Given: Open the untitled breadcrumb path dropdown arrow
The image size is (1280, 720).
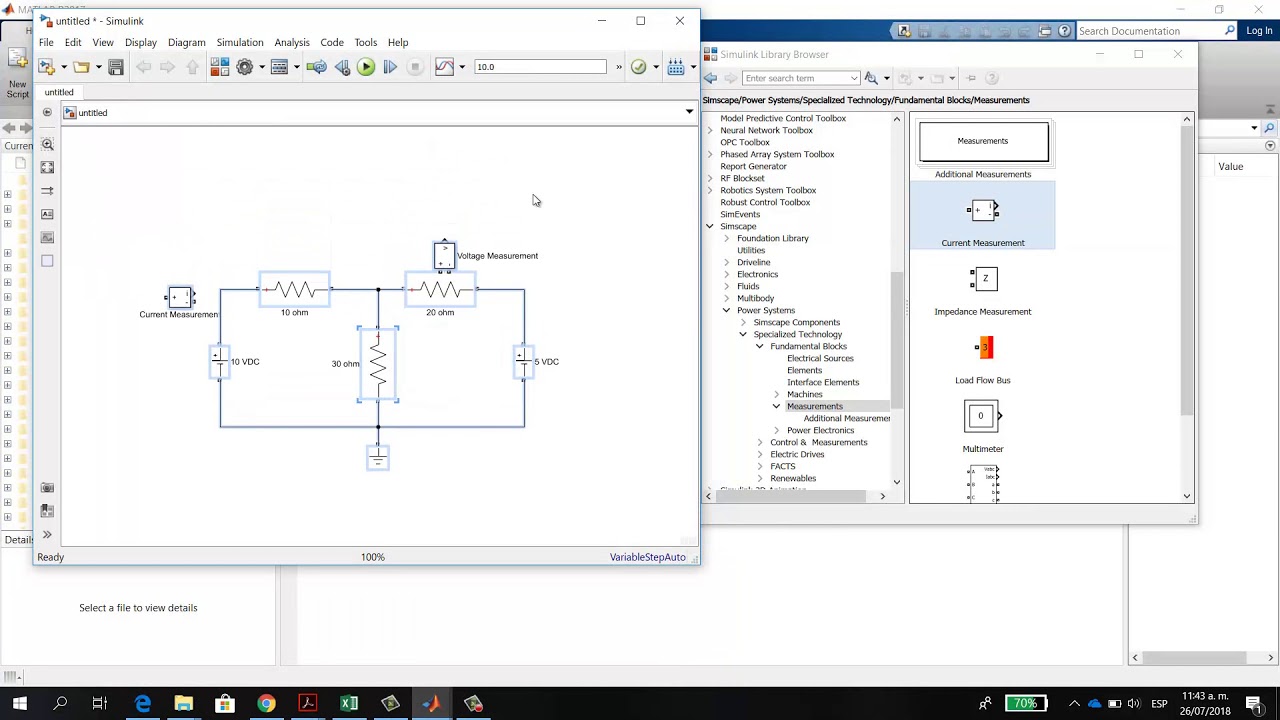Looking at the screenshot, I should 689,112.
